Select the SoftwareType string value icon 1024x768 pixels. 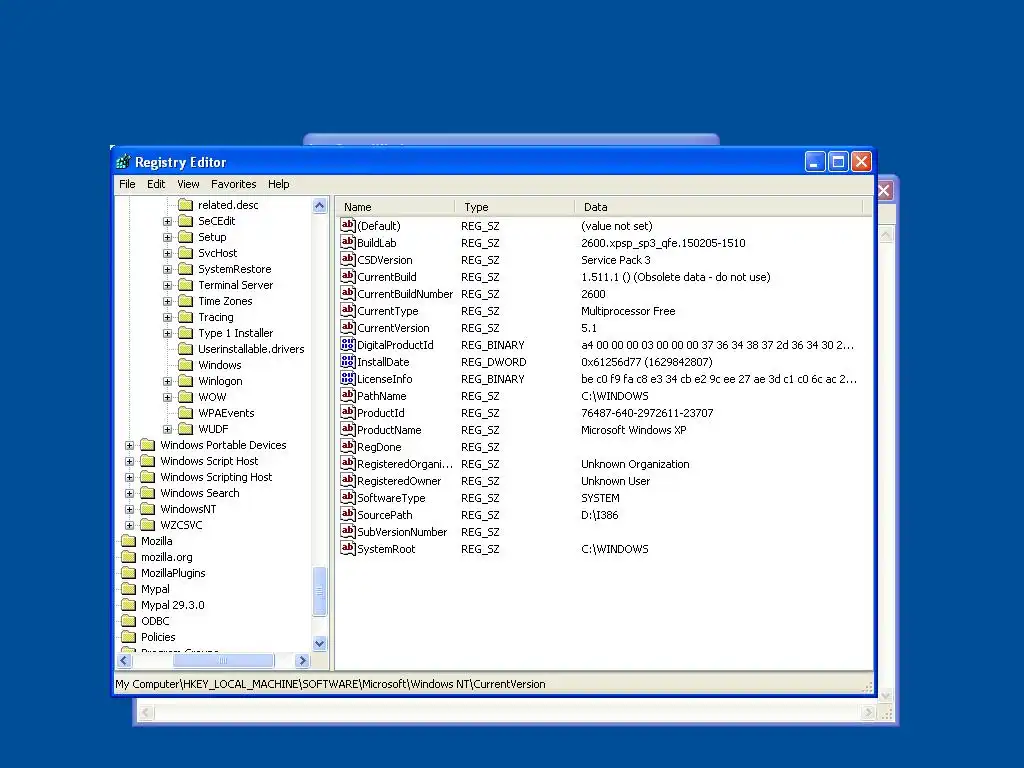pyautogui.click(x=347, y=497)
